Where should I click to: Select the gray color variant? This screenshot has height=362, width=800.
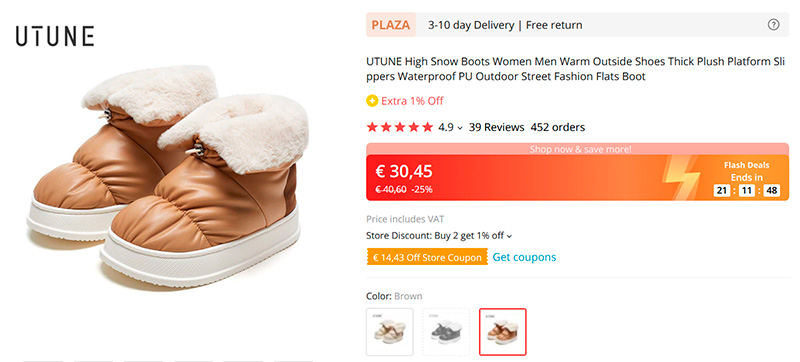[x=446, y=332]
